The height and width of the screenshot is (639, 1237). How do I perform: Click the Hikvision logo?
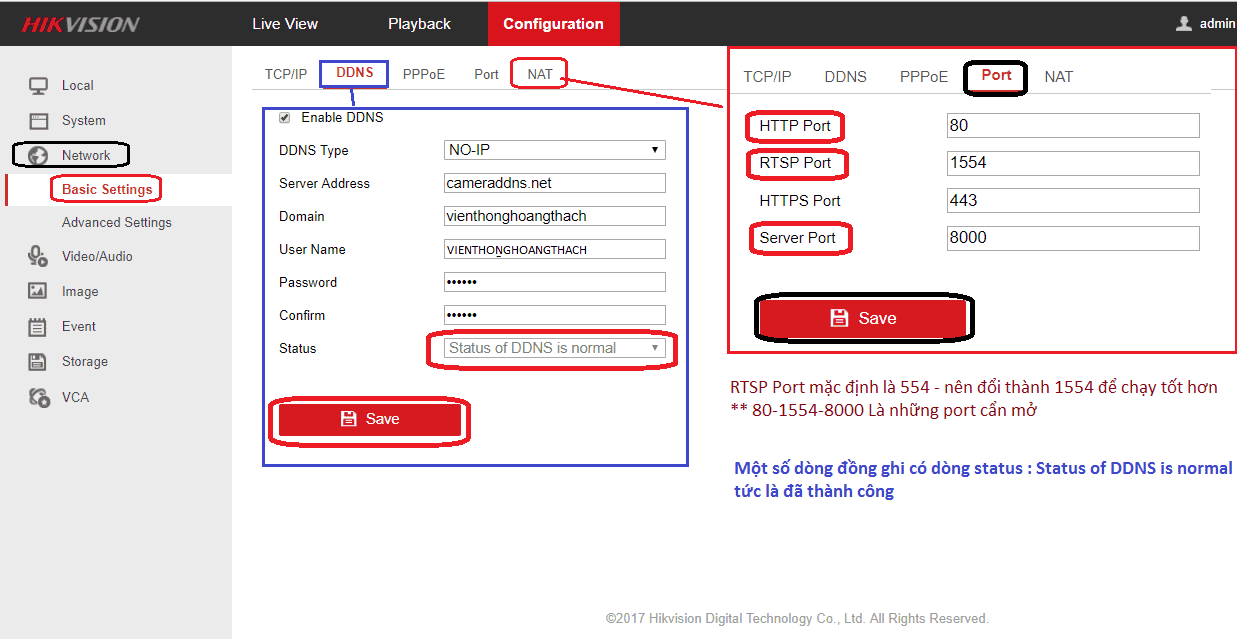click(81, 24)
